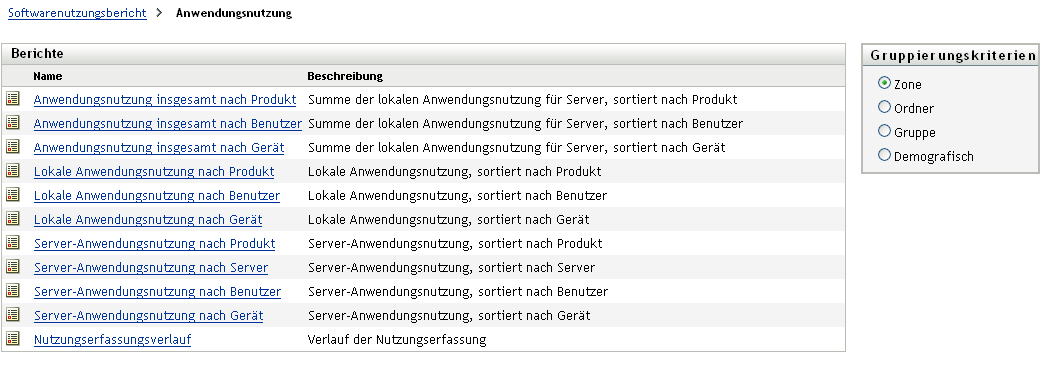Click report icon beside Lokale Anwendungsnutzung nach Benutzer

13,195
